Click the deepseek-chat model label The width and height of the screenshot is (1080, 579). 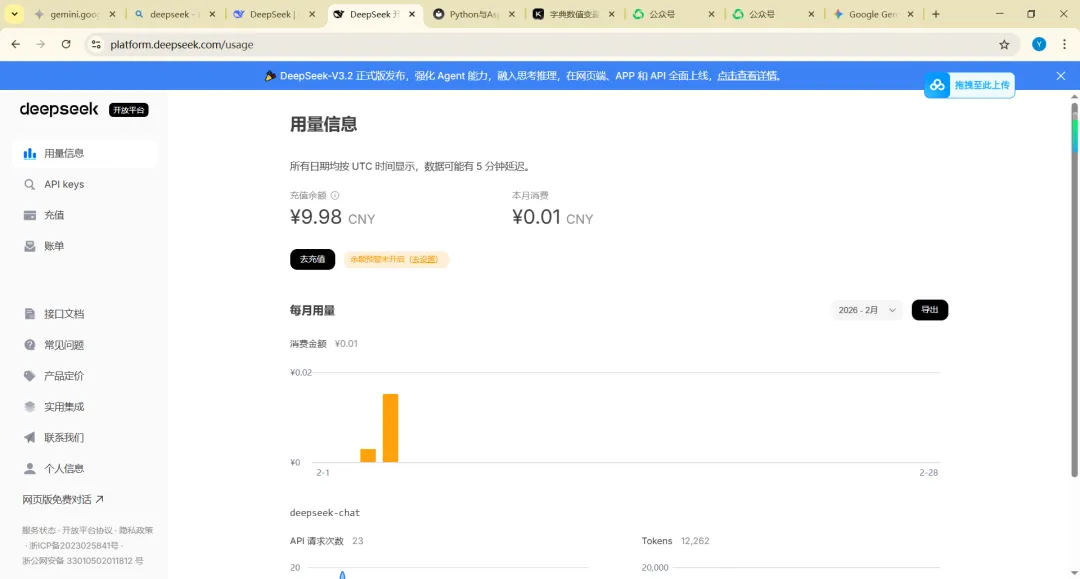[325, 513]
